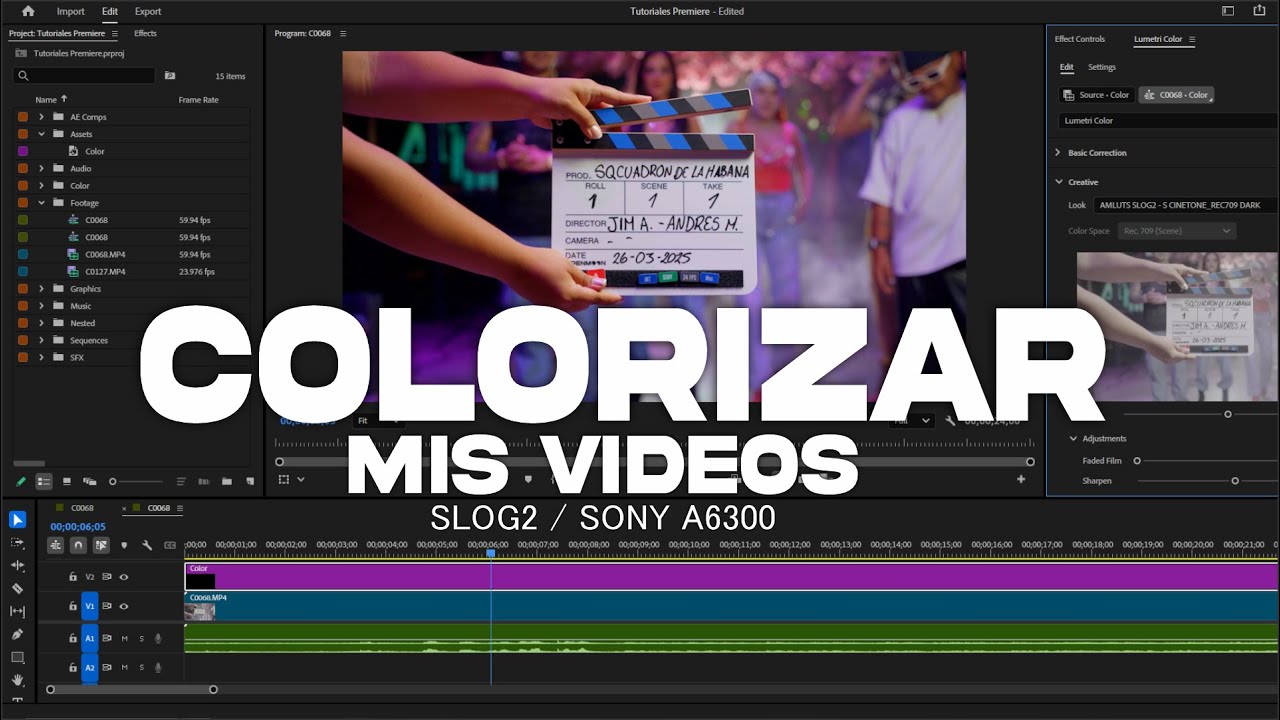Image resolution: width=1280 pixels, height=720 pixels.
Task: Create a new bin in project panel
Action: [x=226, y=481]
